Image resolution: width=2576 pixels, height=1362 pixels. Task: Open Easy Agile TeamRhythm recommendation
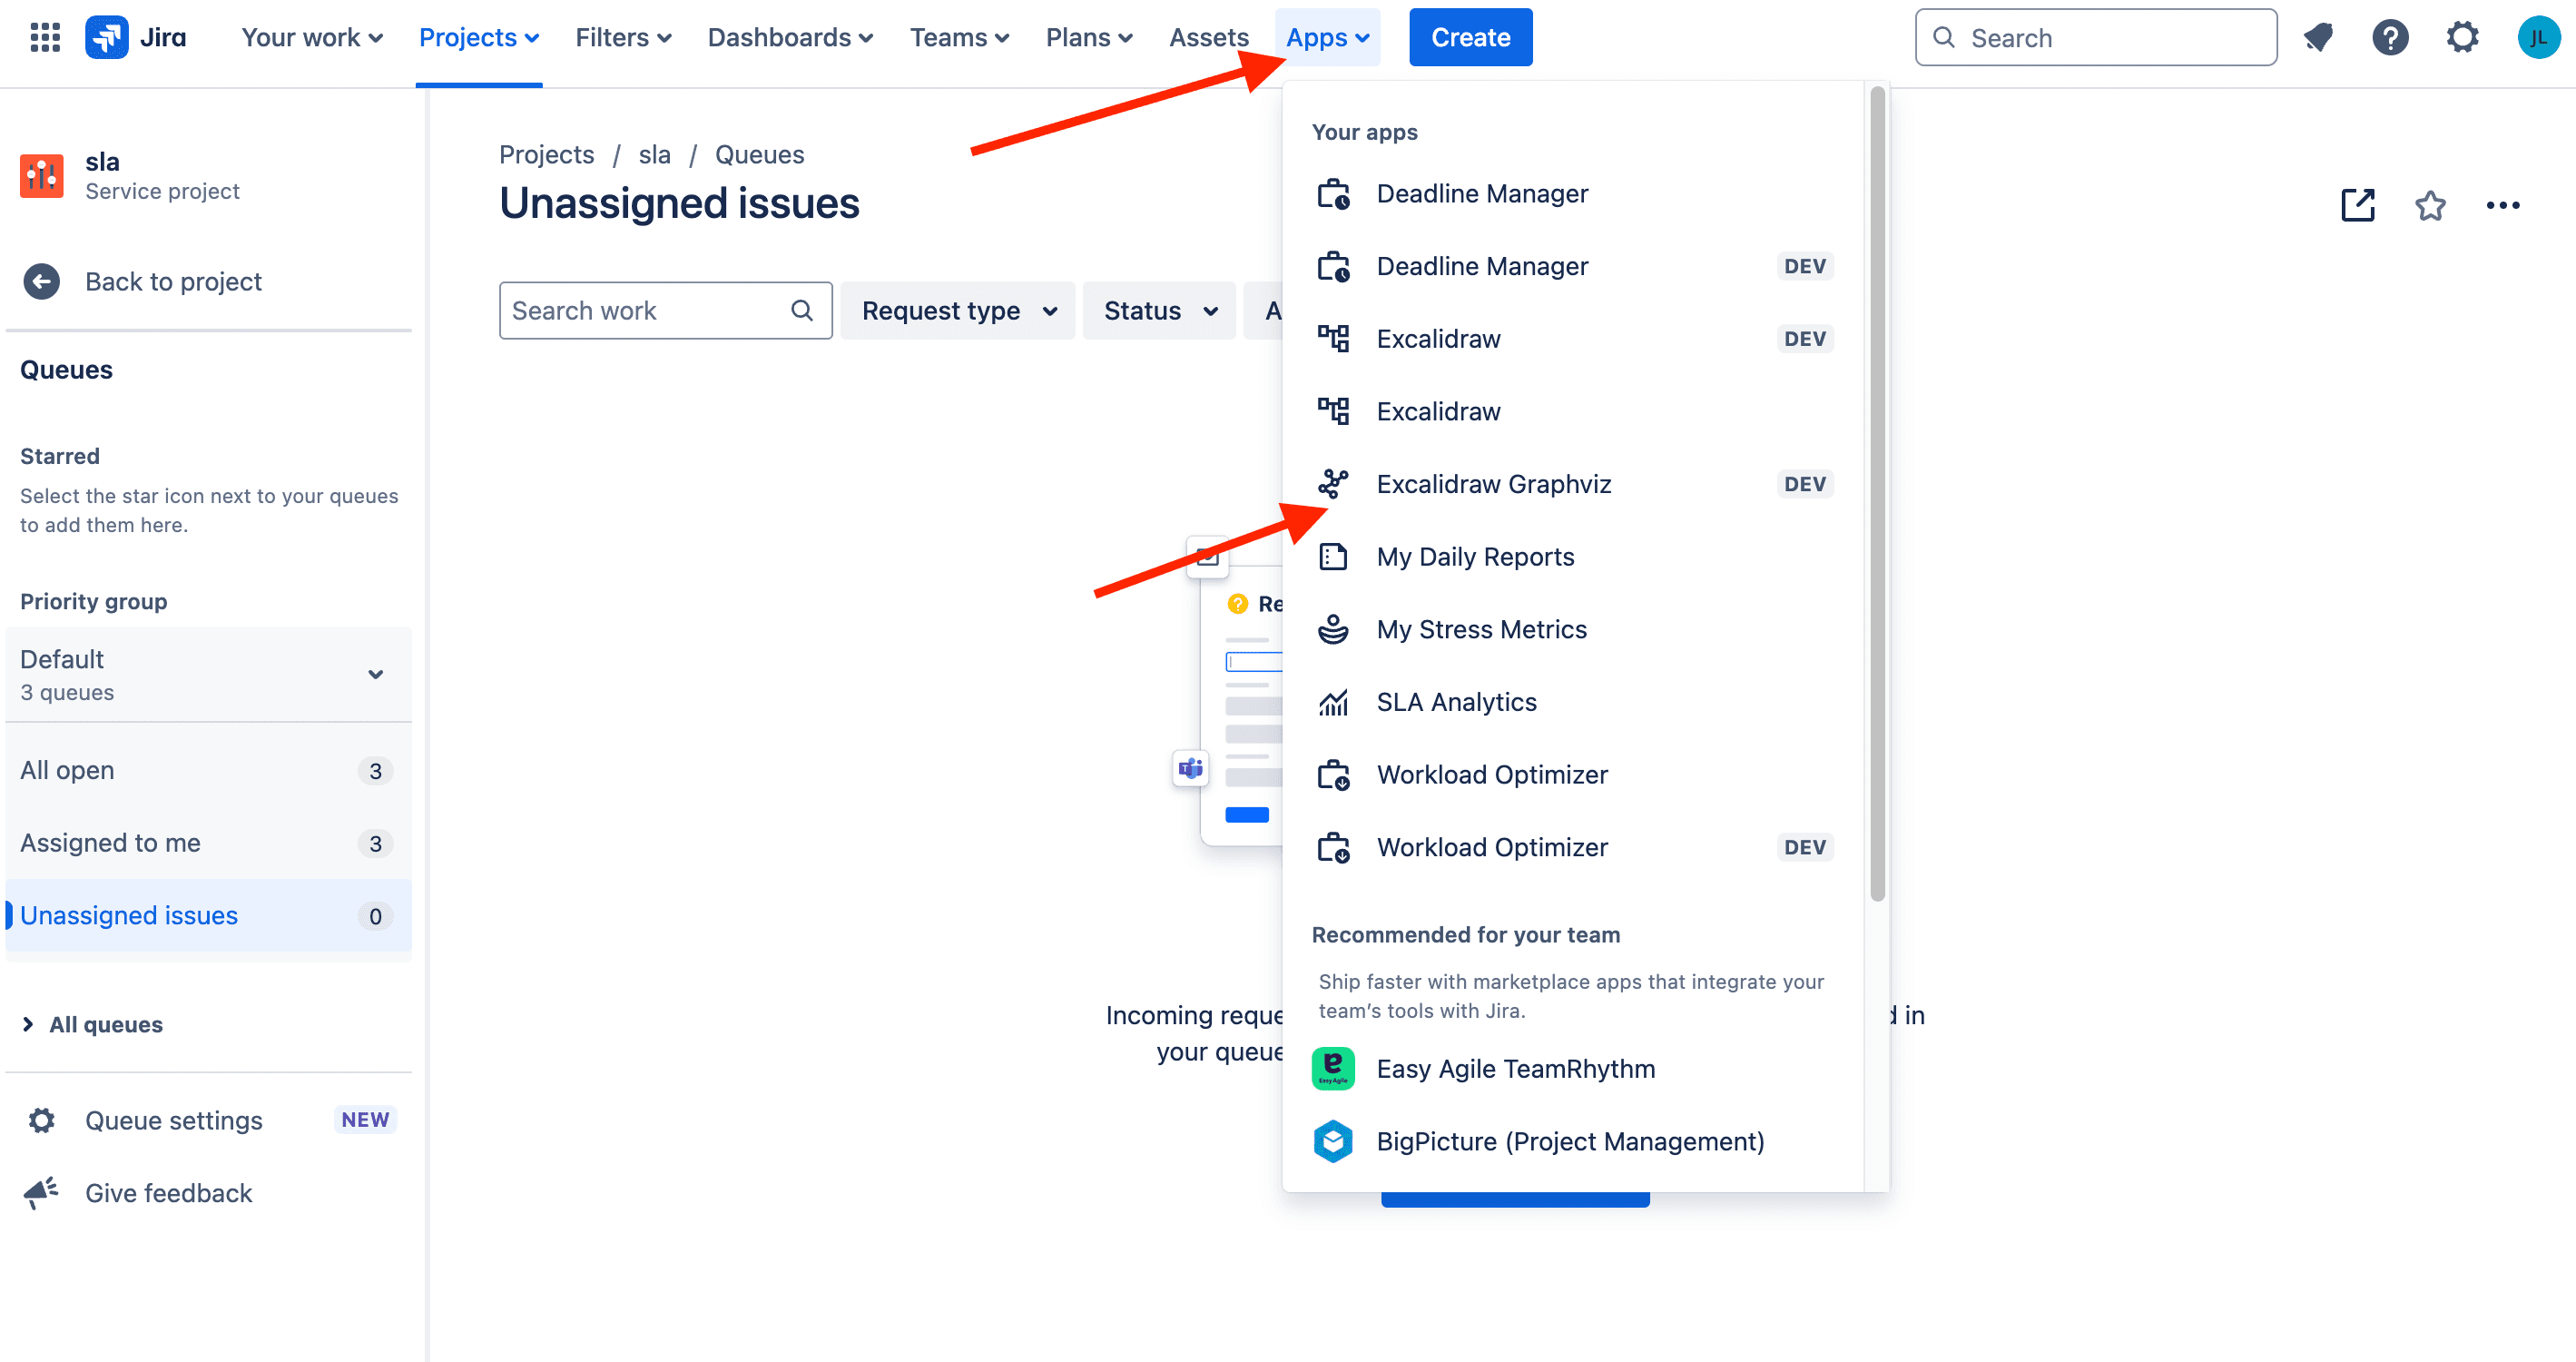coord(1573,1069)
